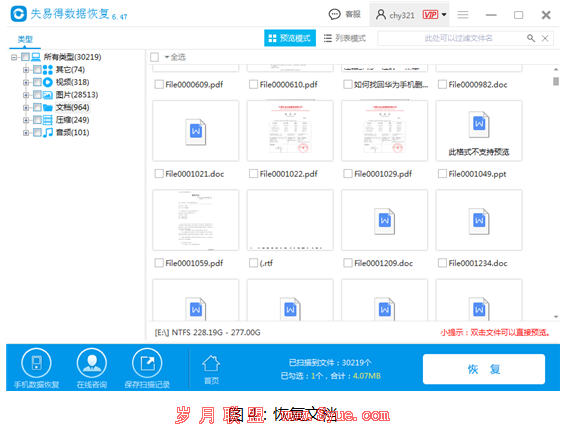The width and height of the screenshot is (562, 425).
Task: Expand the 音频(101) tree node
Action: click(26, 133)
